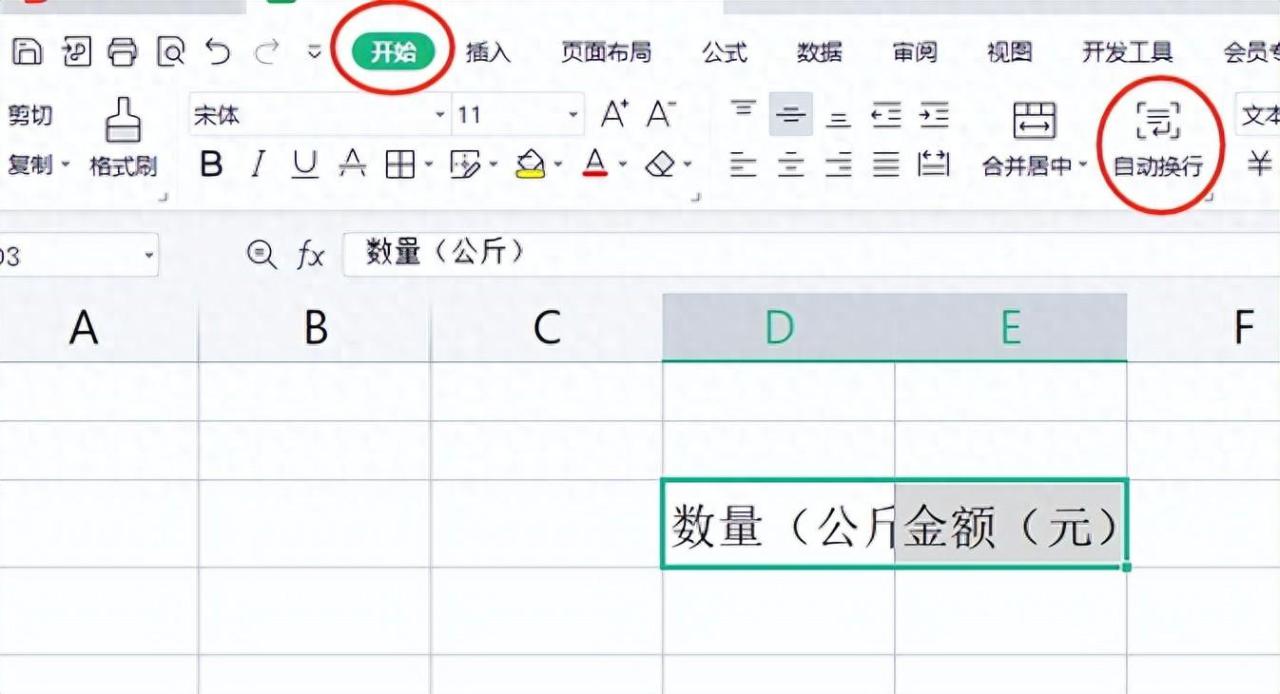Center text horizontally
The height and width of the screenshot is (694, 1280).
point(790,164)
